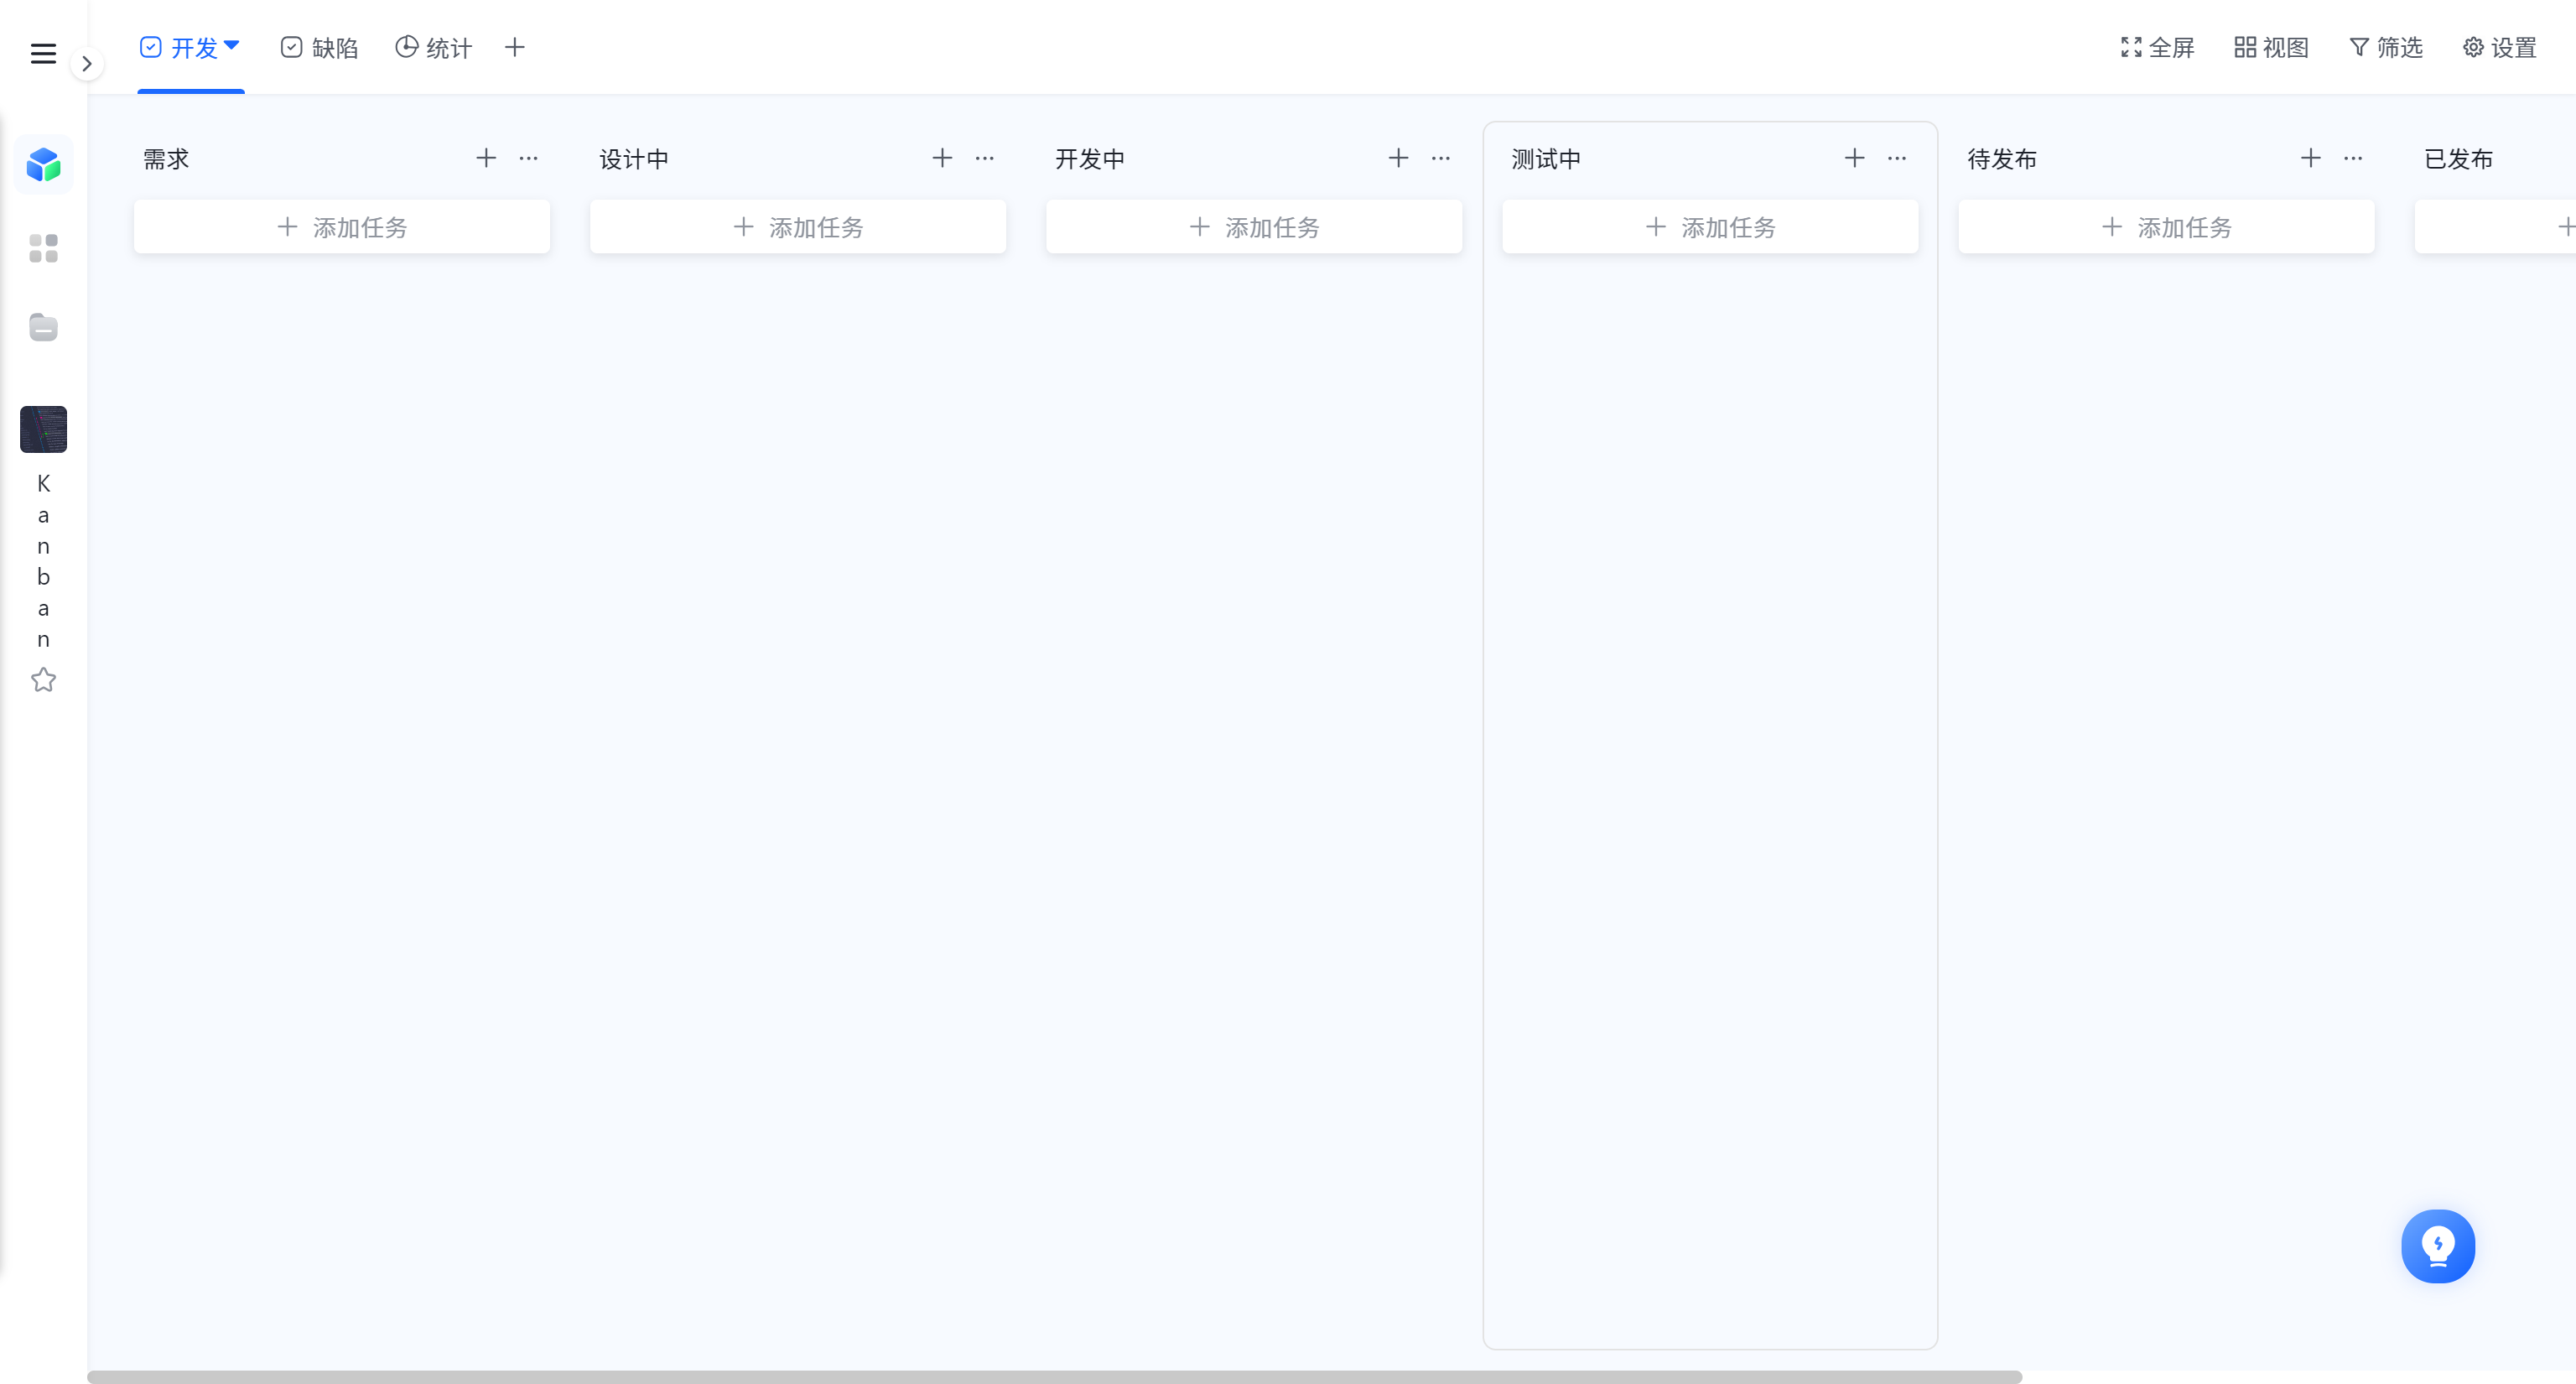Click the 需求 column title
Screen dimensions: 2576x1384
[166, 159]
